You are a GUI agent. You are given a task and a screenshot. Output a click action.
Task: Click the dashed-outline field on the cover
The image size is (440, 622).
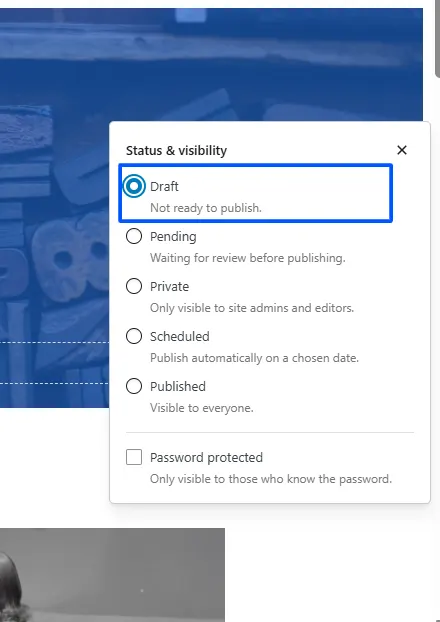click(54, 363)
